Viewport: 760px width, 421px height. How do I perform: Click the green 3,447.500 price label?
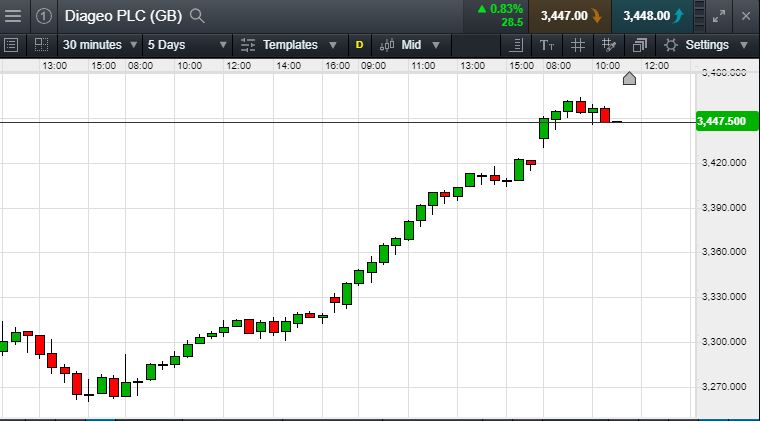(727, 121)
